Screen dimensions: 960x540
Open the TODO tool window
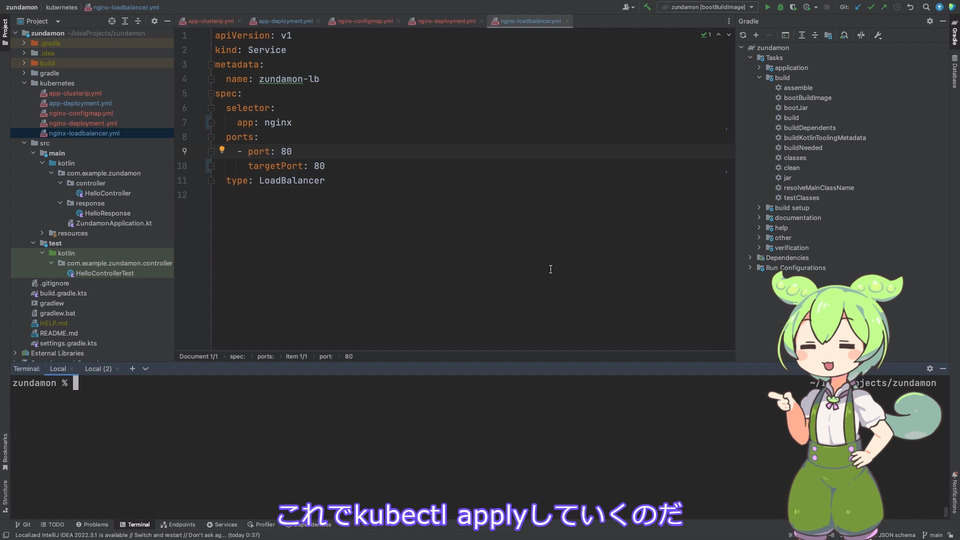(52, 525)
